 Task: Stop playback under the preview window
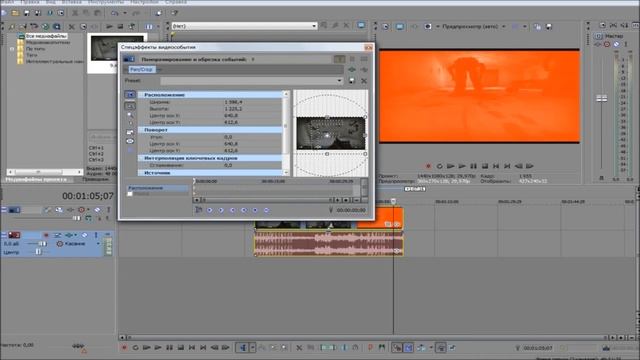485,166
